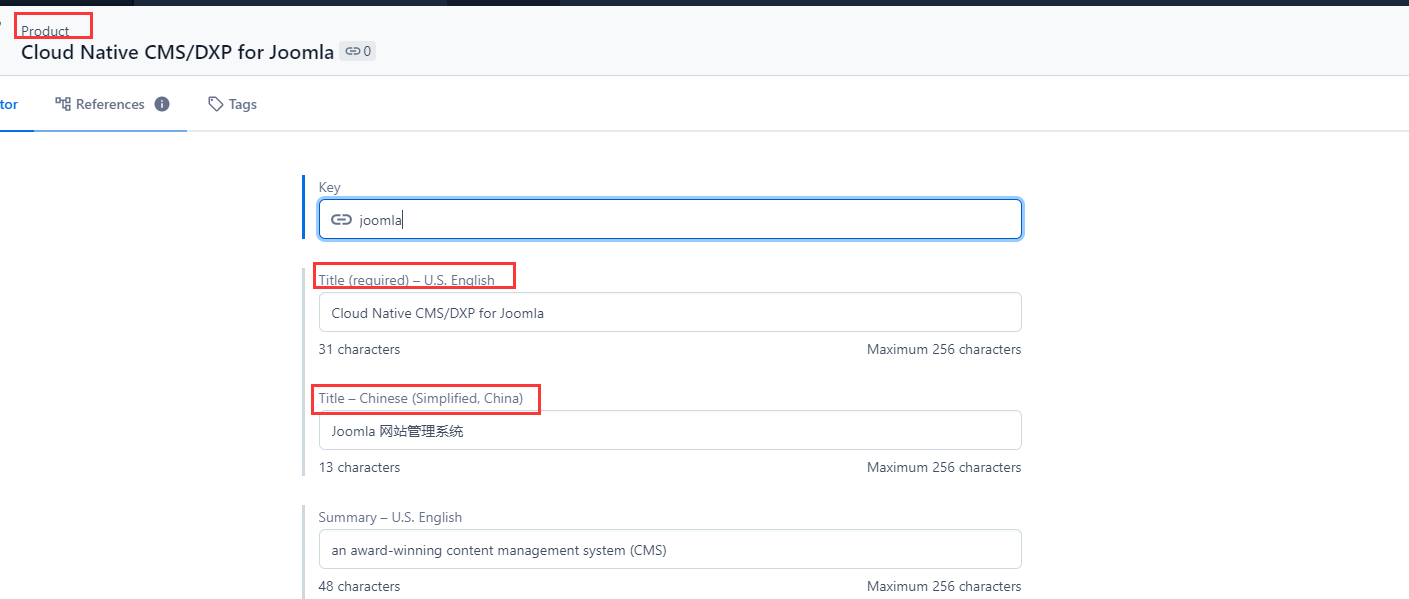Click the heading Cloud Native CMS/DXP for Joomla

pos(179,51)
